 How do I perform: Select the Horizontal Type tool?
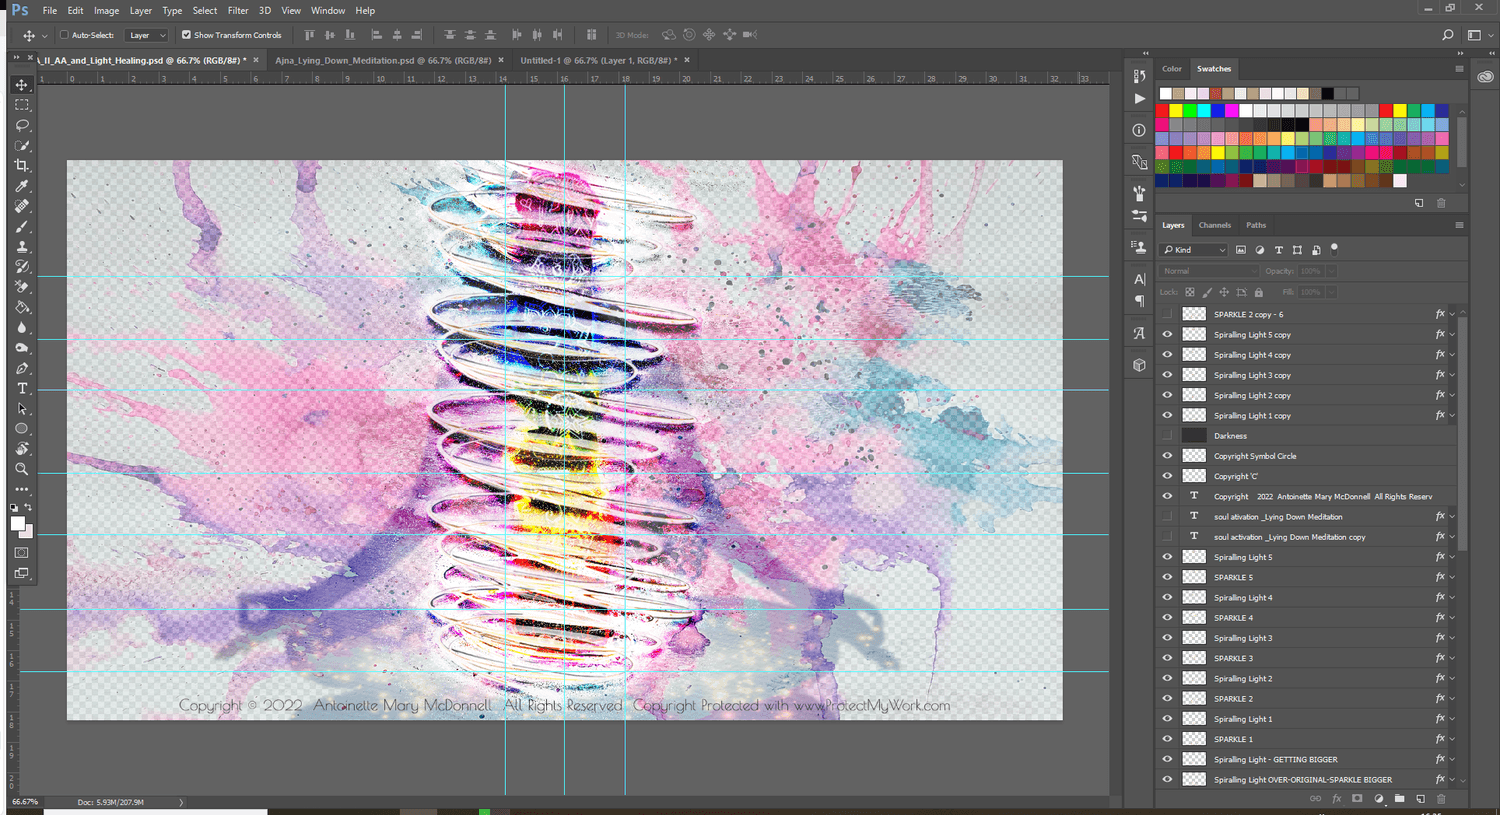[x=22, y=388]
